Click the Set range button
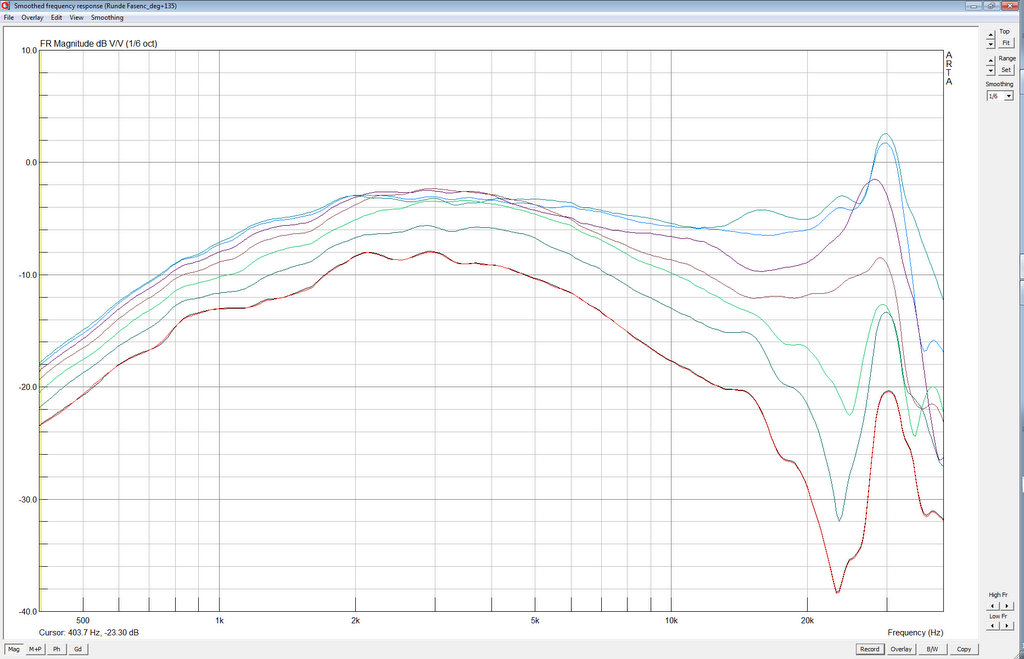 (1006, 70)
